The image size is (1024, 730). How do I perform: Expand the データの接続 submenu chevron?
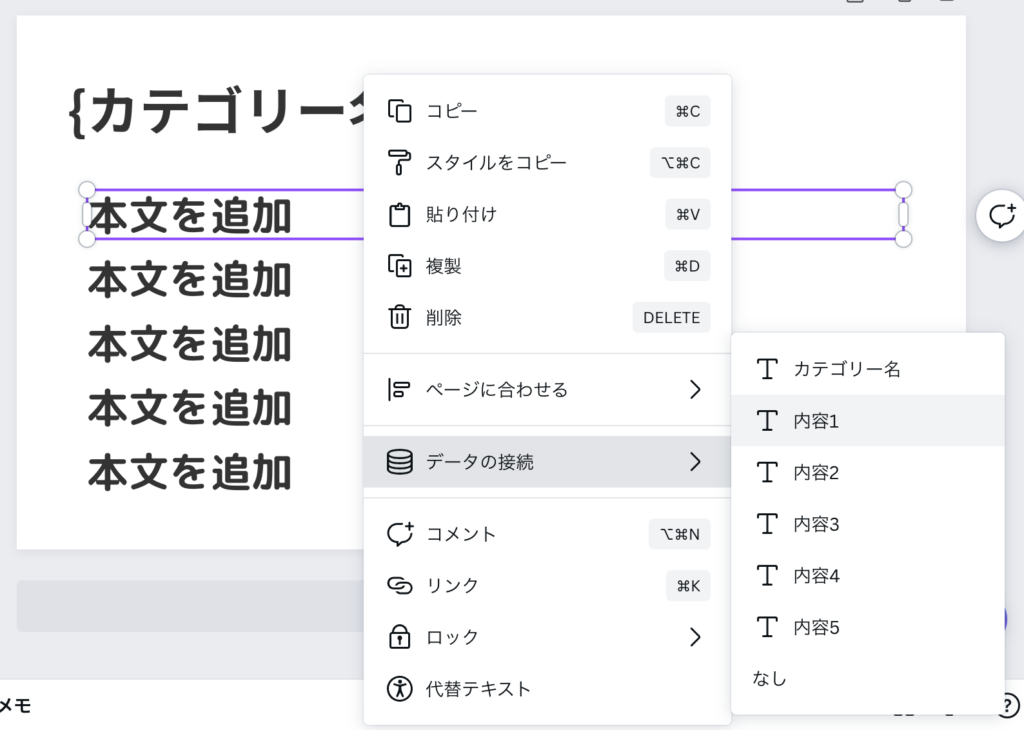point(695,462)
